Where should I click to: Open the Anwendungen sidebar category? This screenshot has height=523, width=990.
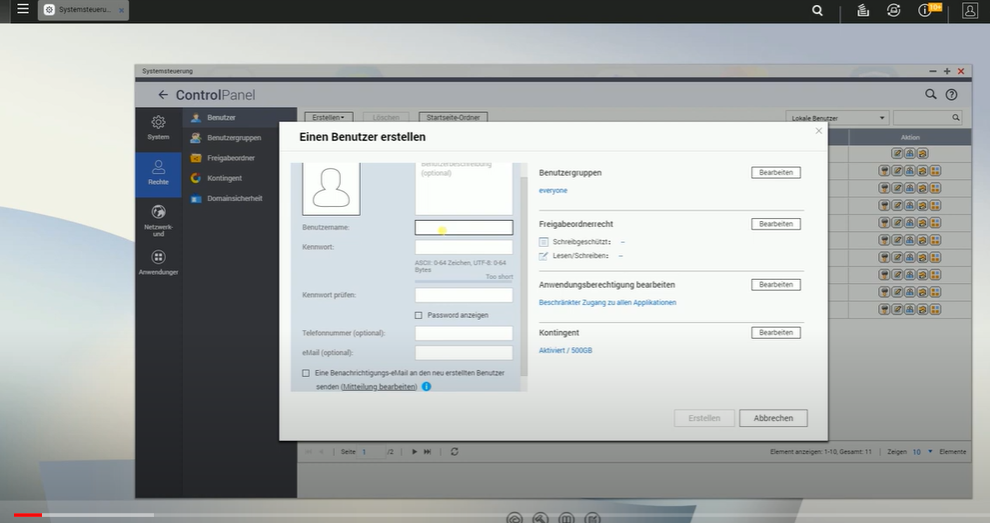158,262
